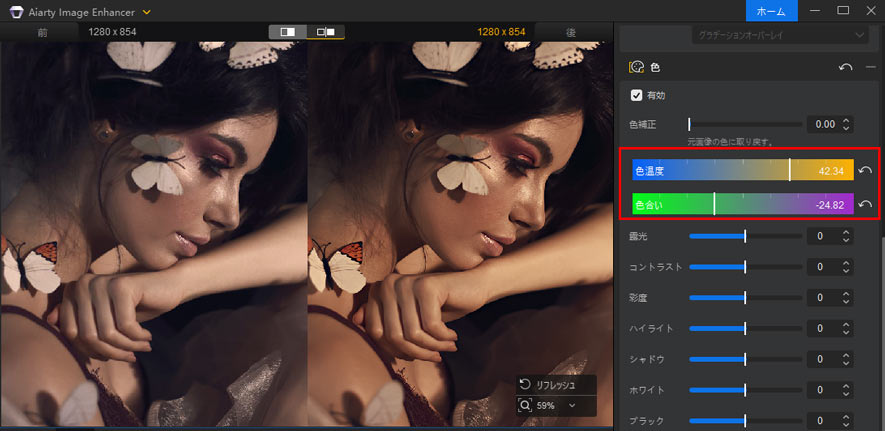Reset 色合い with its undo arrow
Viewport: 885px width, 431px height.
tap(865, 204)
